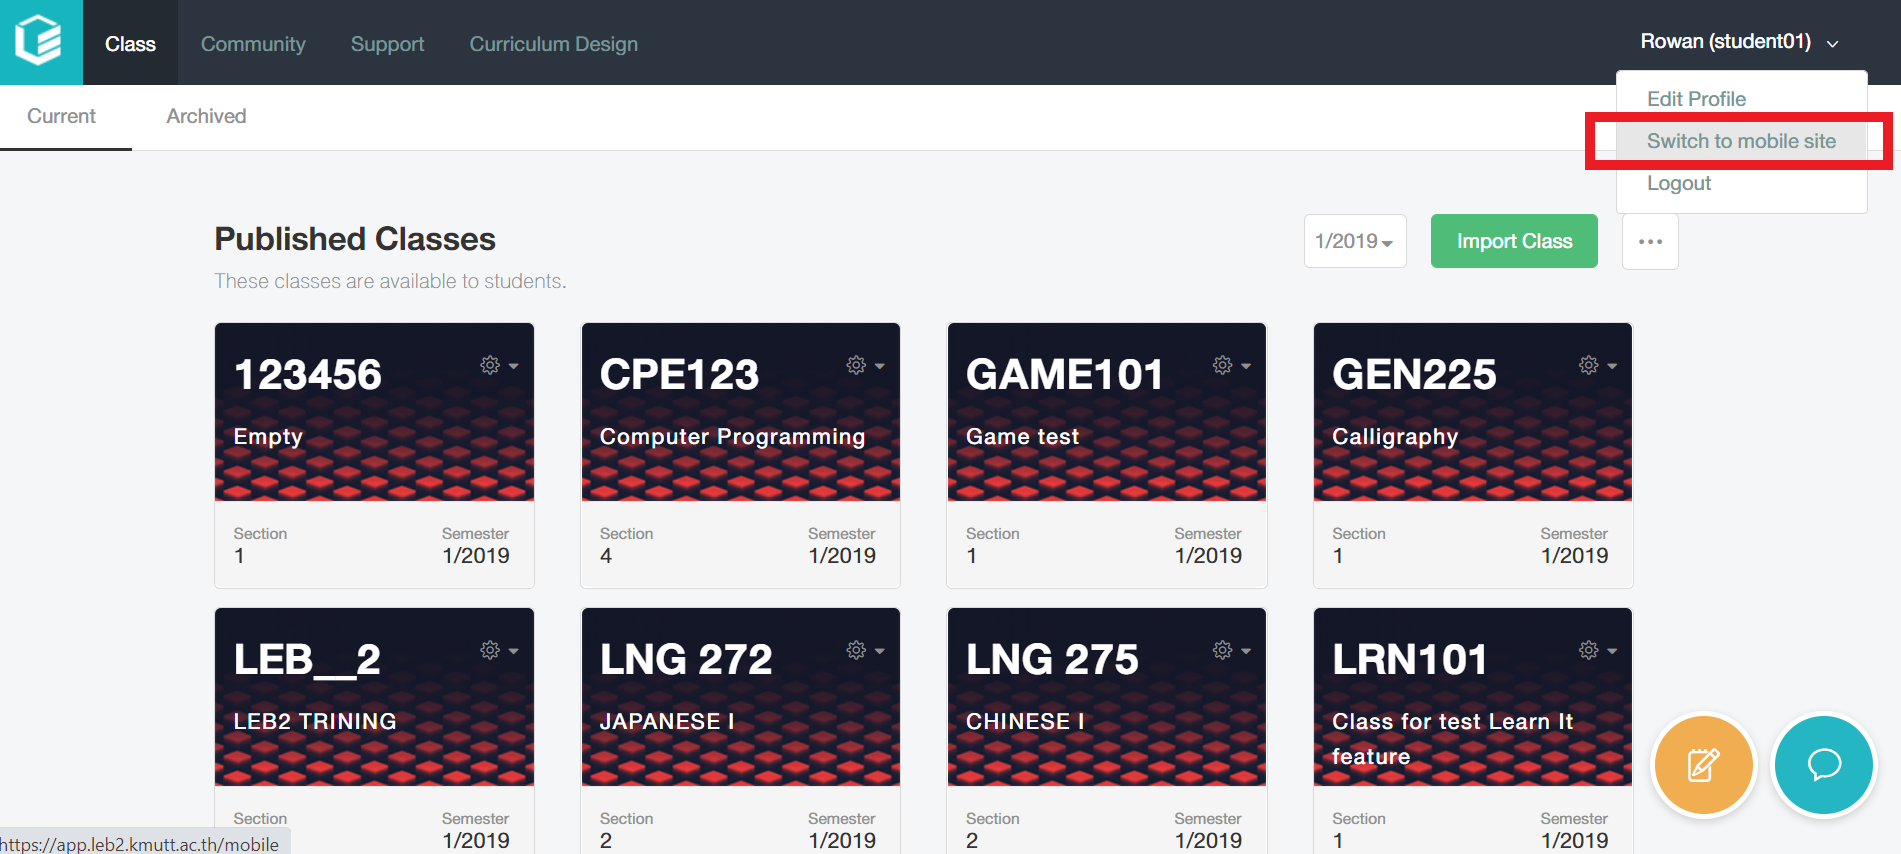Expand caret next to CPE123 gear

coord(879,366)
